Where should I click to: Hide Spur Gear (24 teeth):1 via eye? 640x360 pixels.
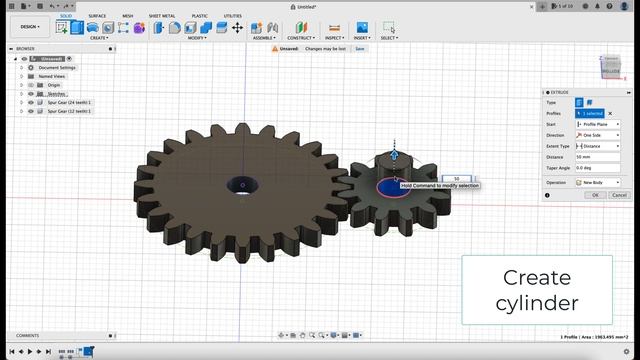click(x=31, y=102)
